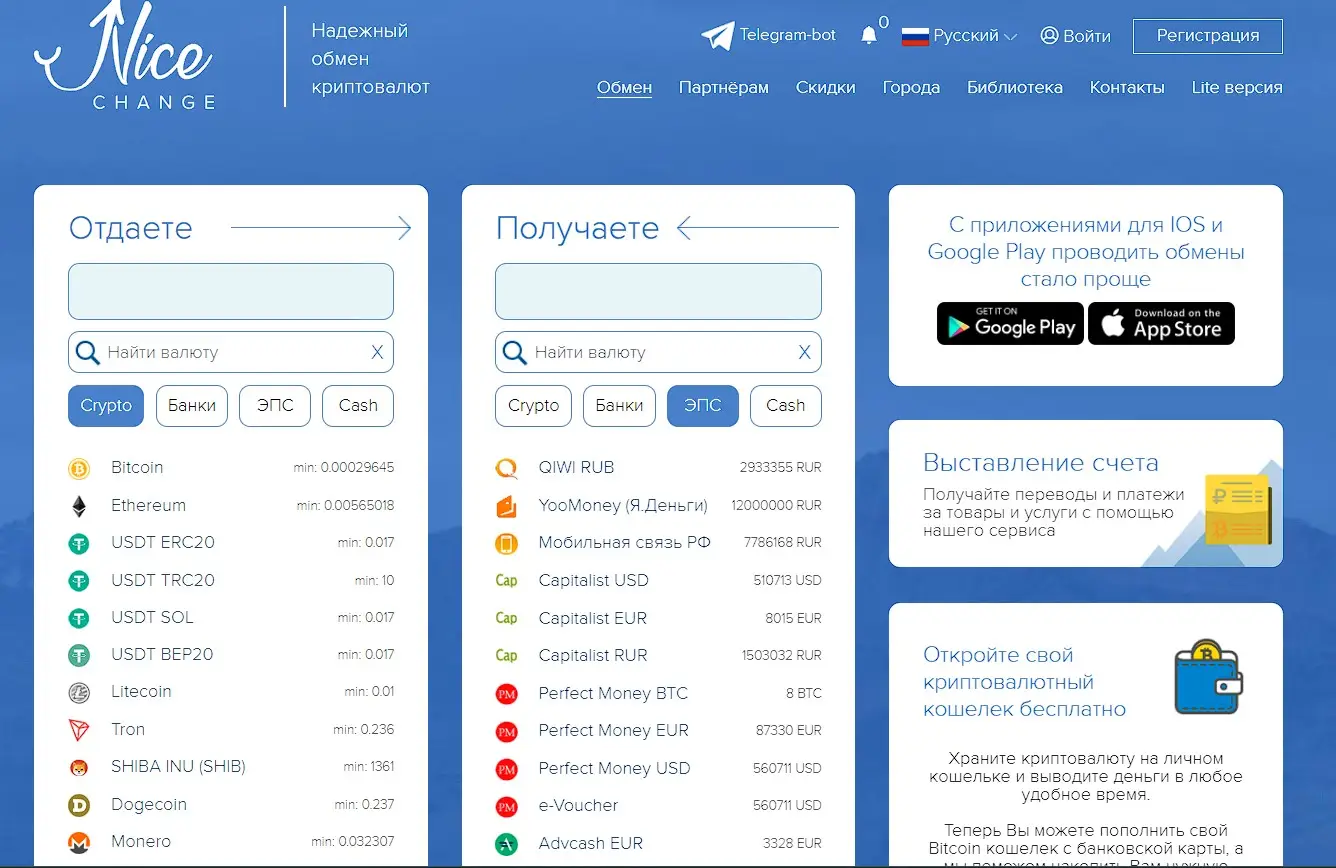Image resolution: width=1336 pixels, height=868 pixels.
Task: Select Crypto filter under Получаете
Action: coord(533,406)
